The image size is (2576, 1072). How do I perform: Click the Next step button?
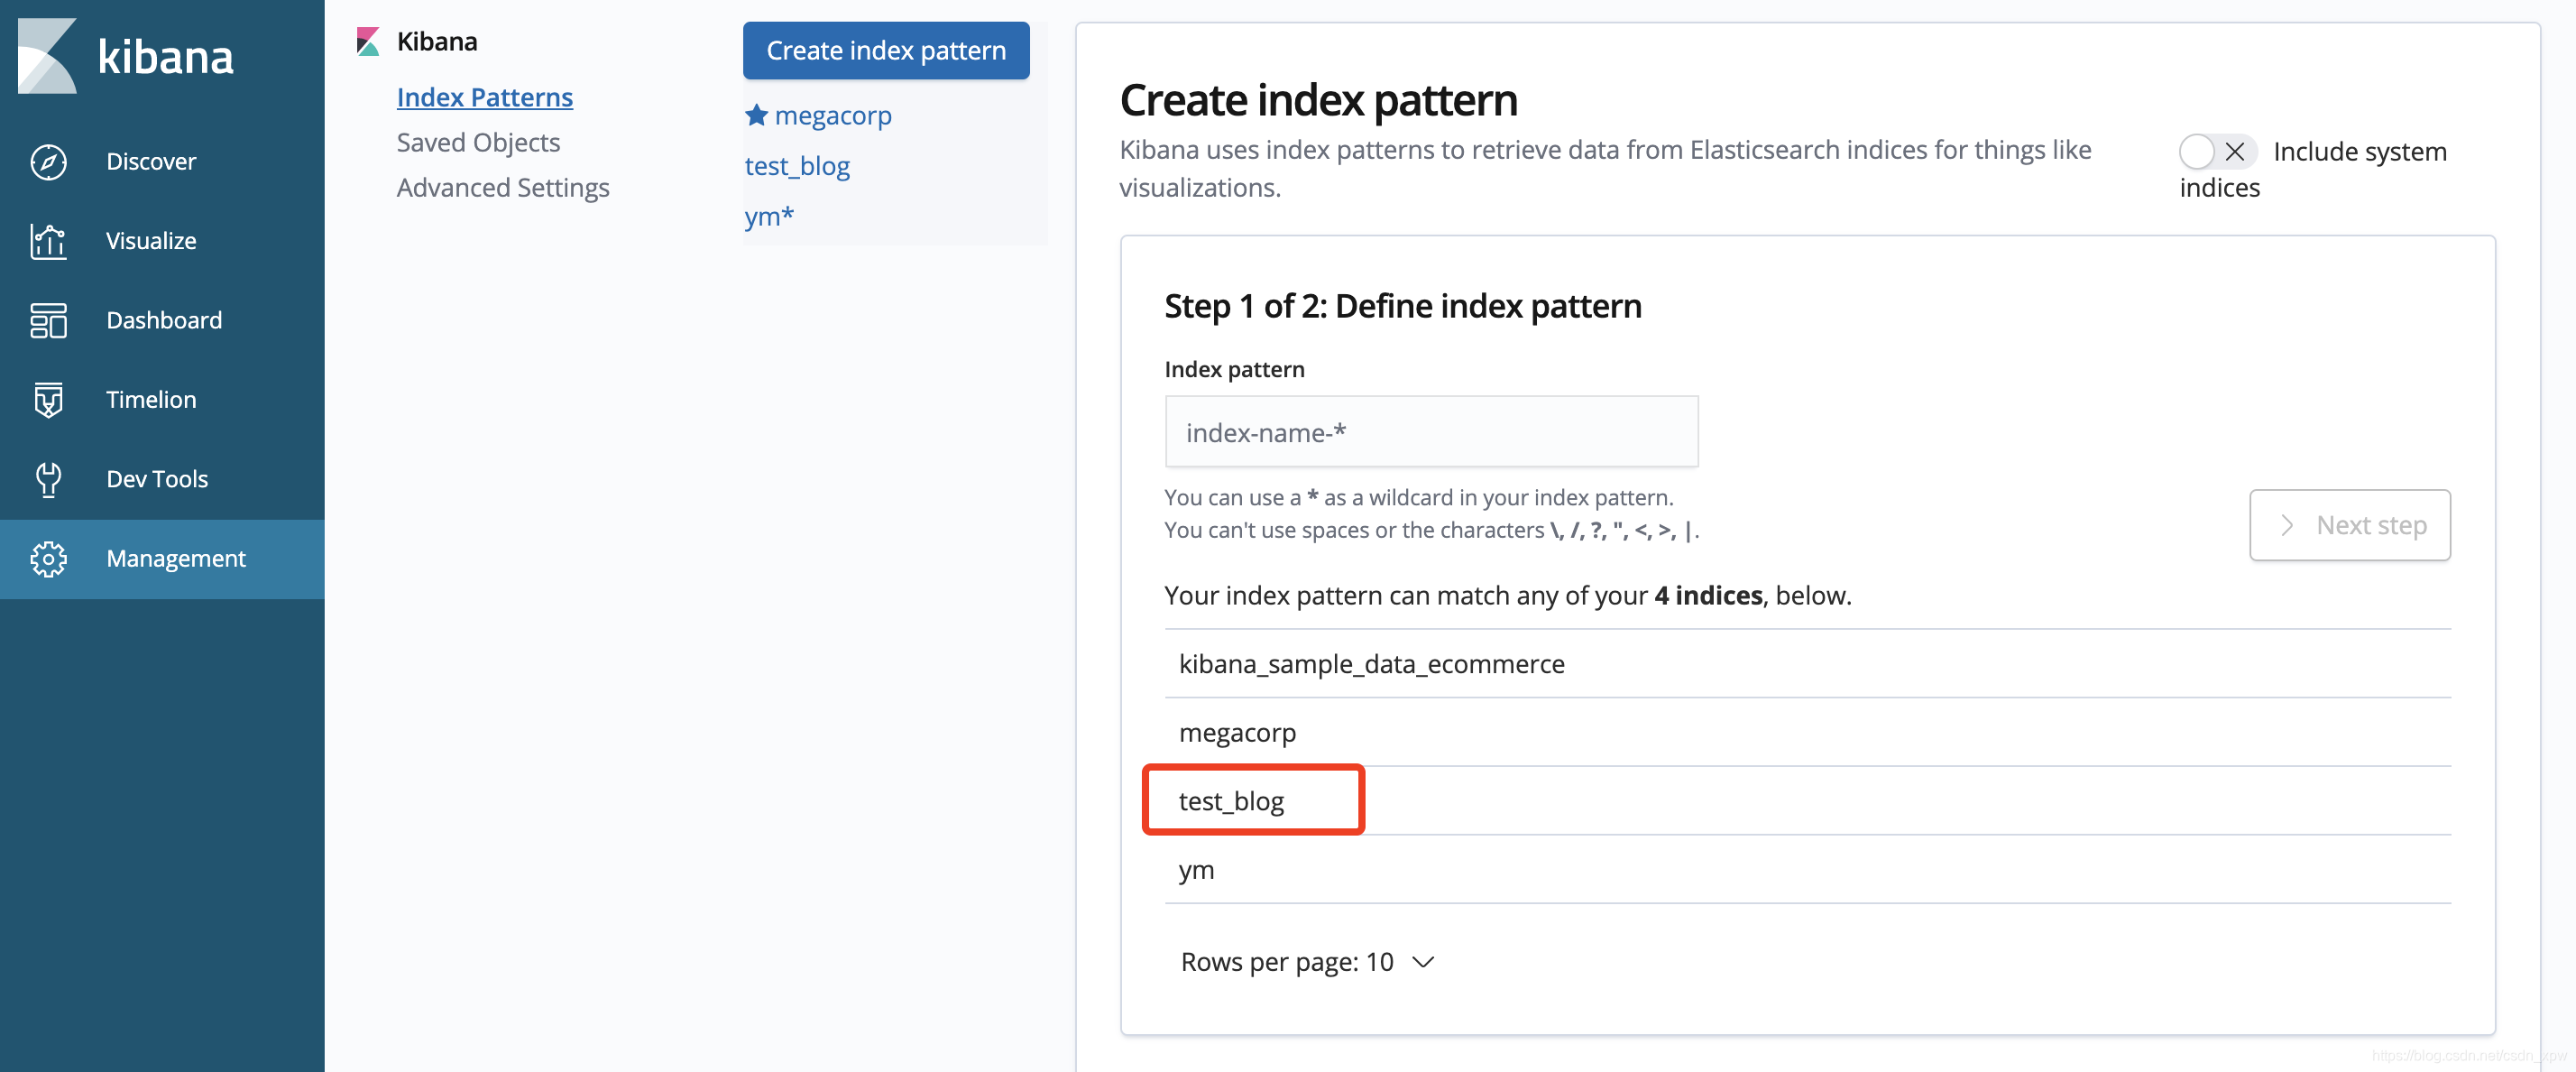click(2349, 525)
